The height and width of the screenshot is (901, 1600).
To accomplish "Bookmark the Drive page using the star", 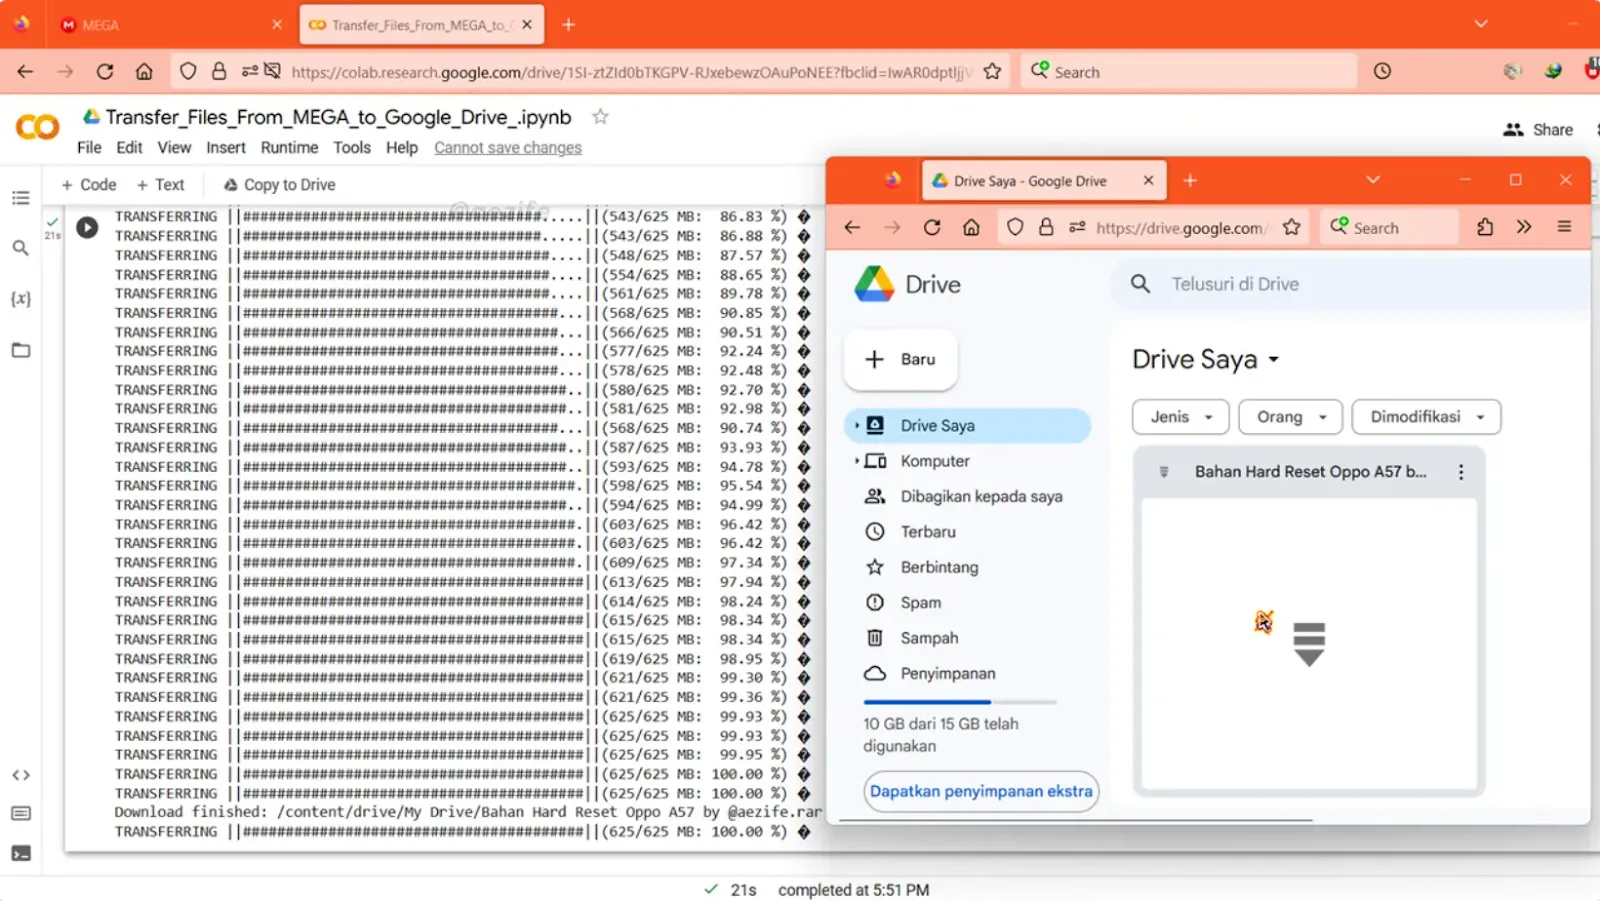I will (1290, 227).
